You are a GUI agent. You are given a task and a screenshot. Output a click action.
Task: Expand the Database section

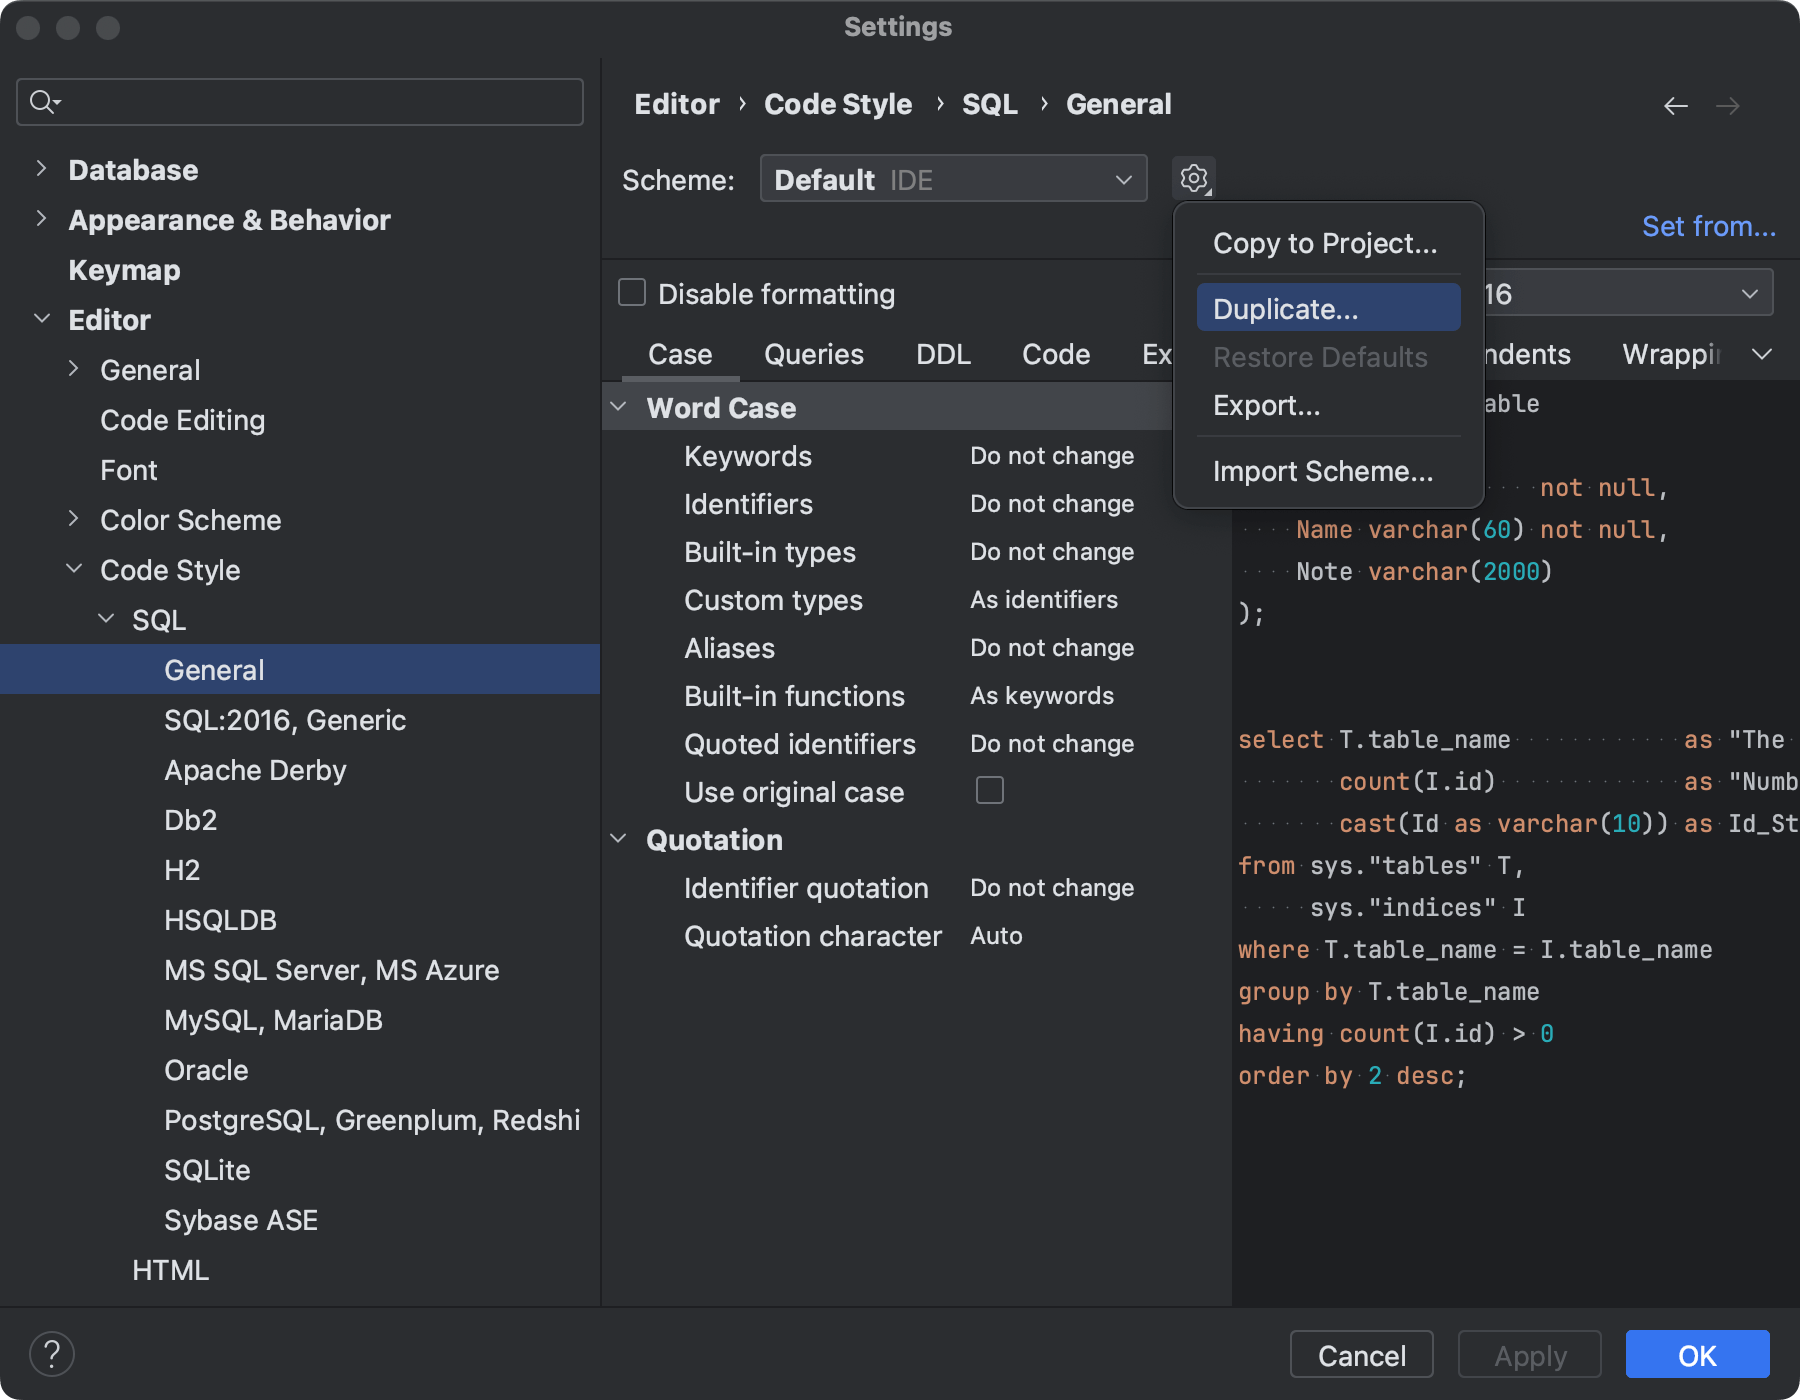tap(41, 169)
